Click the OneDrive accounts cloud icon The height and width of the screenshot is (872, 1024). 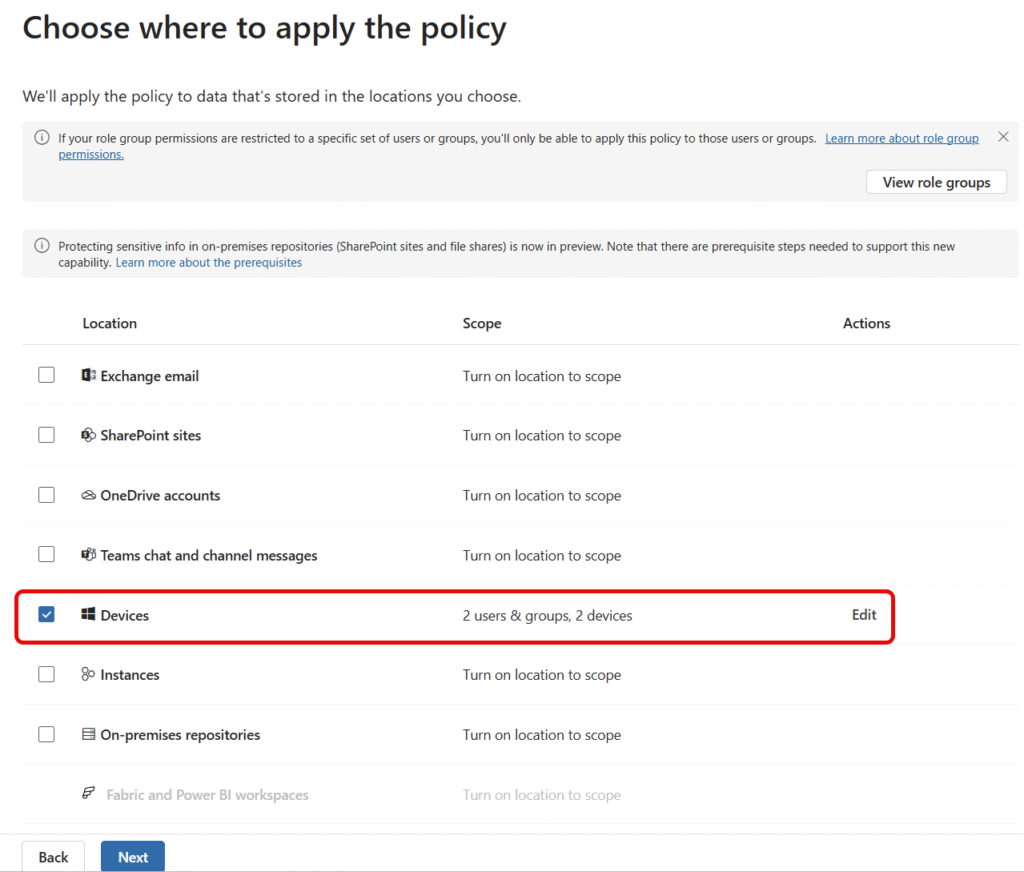(88, 495)
